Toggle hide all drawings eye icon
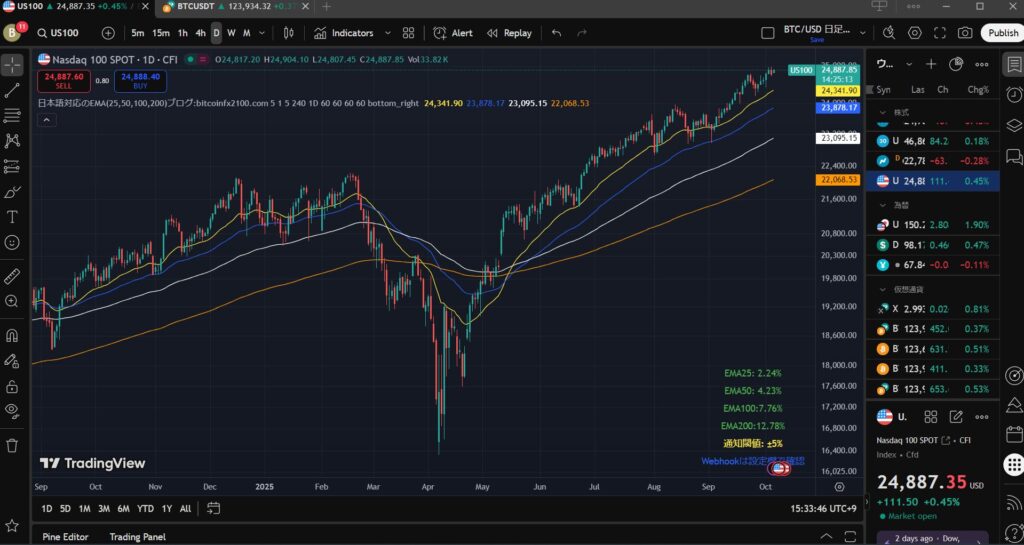Viewport: 1024px width, 545px height. point(12,410)
